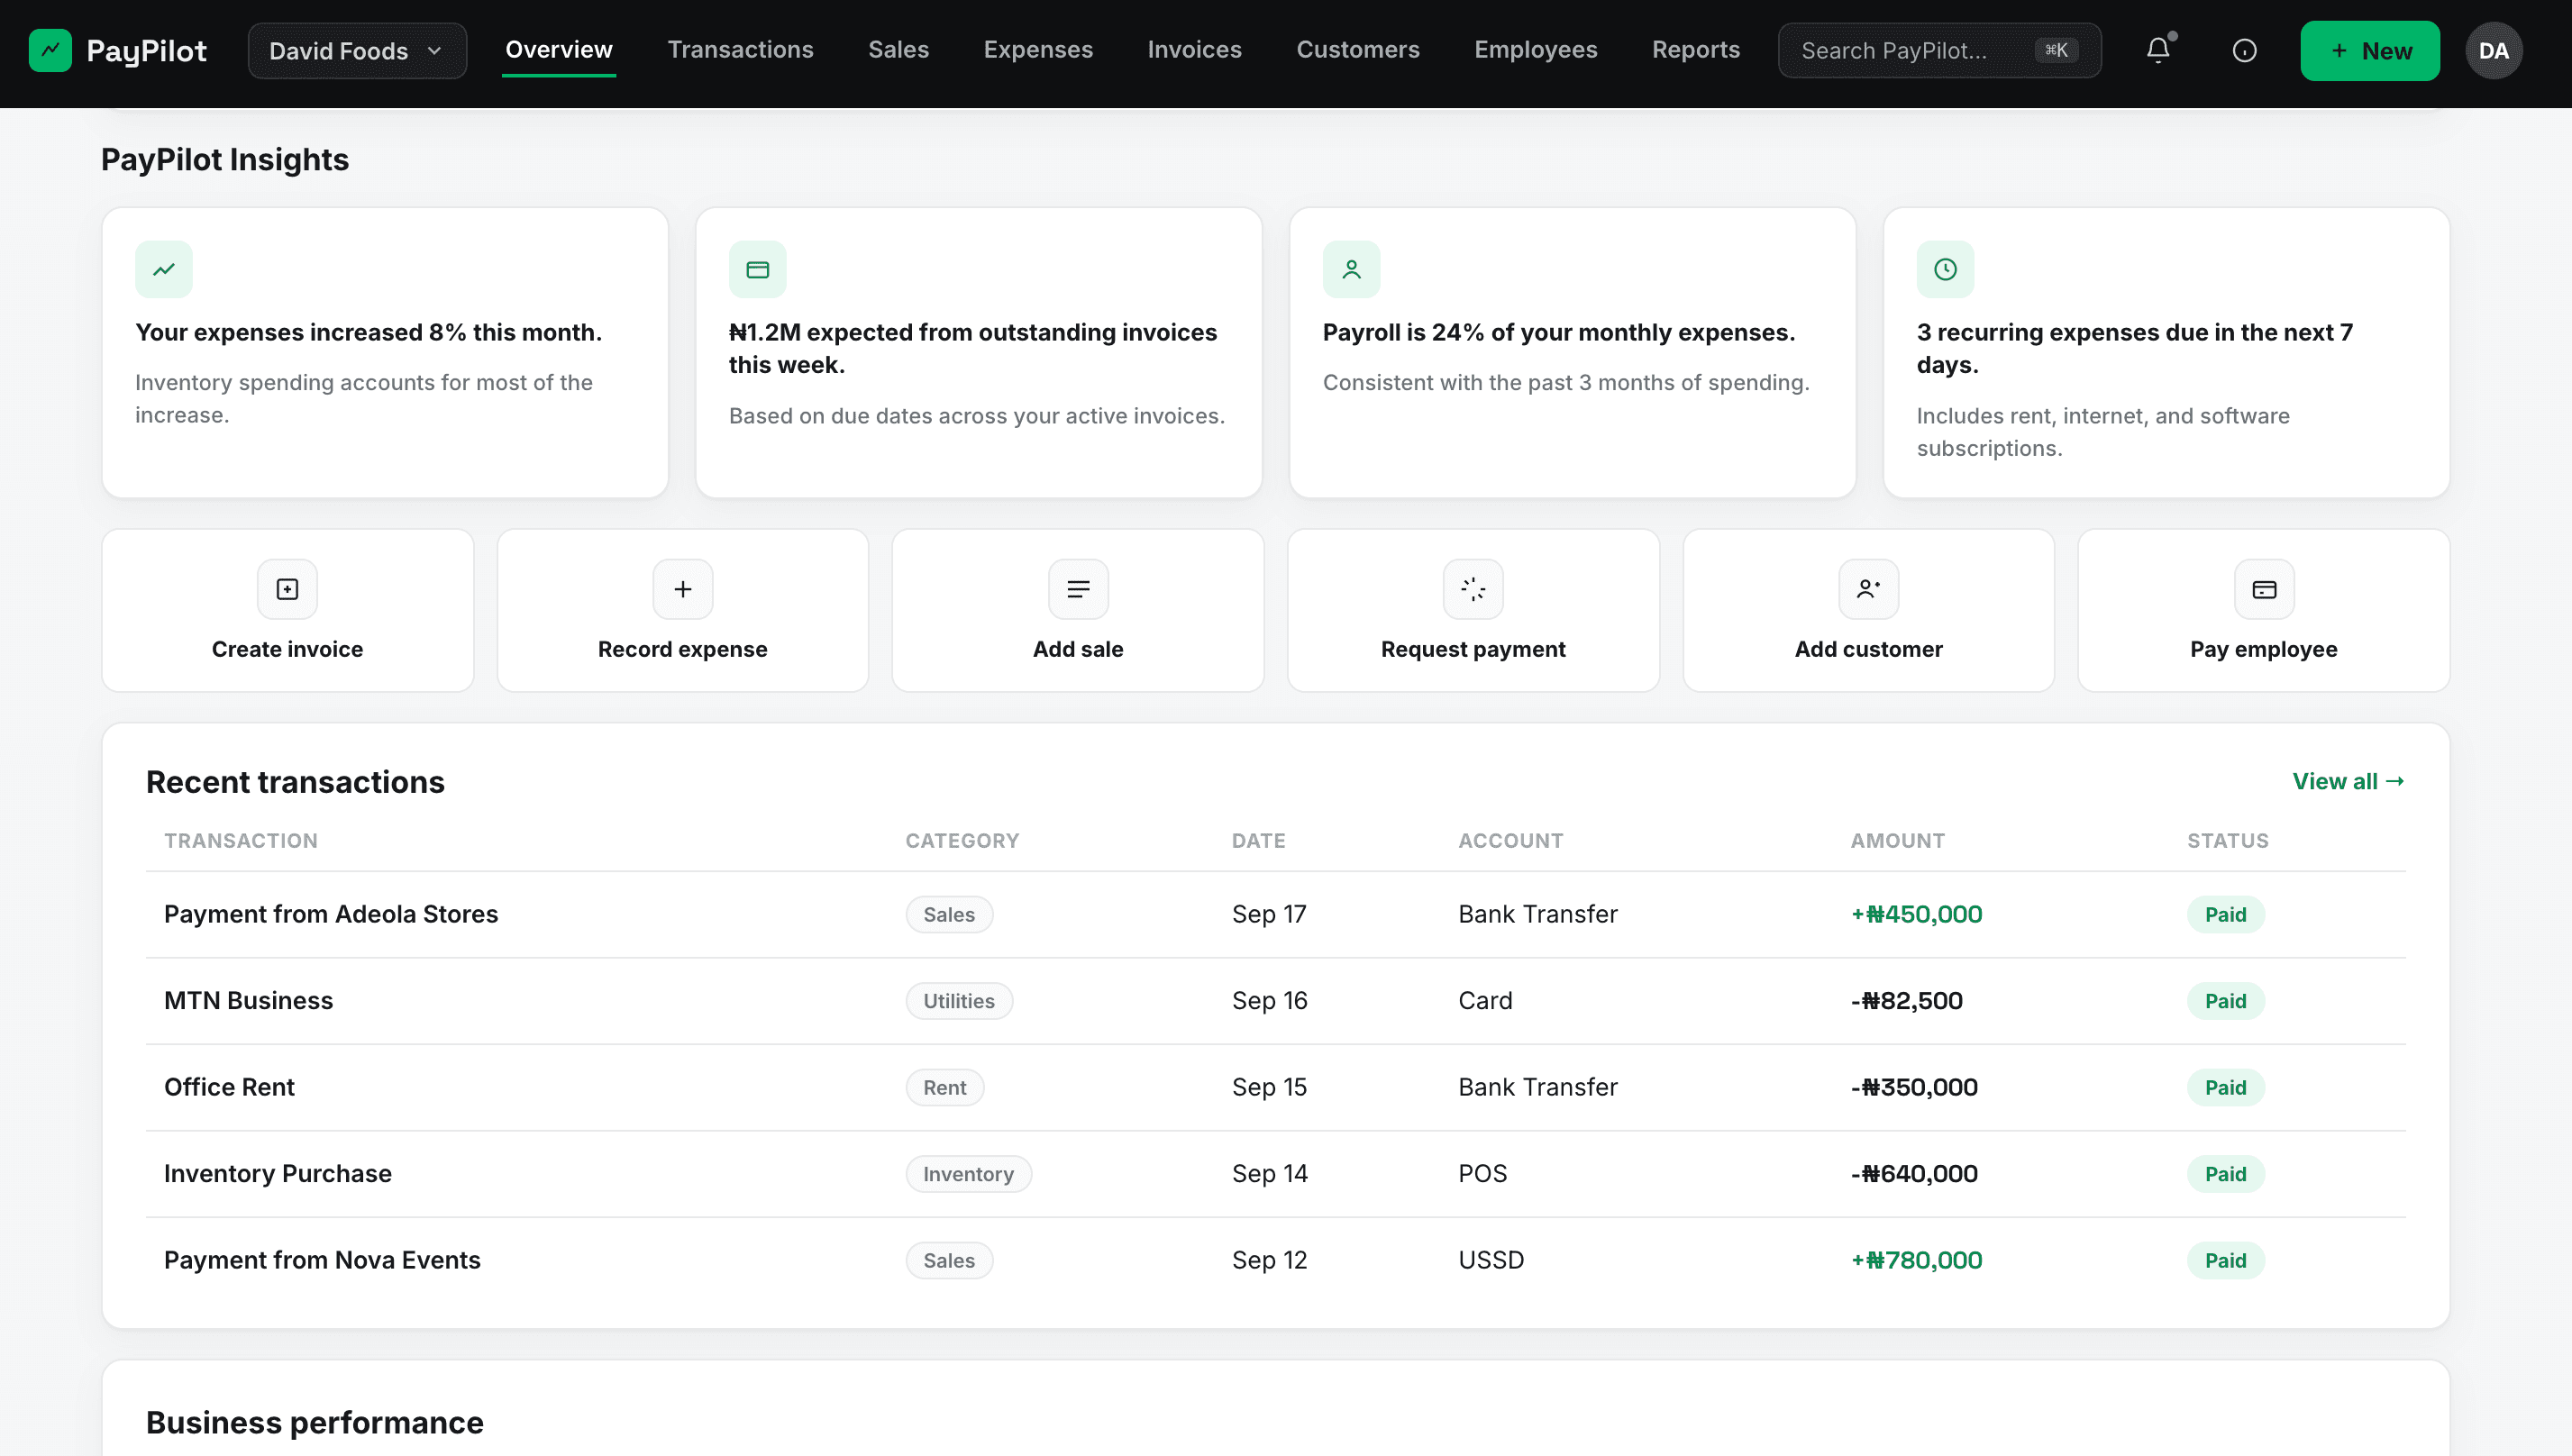Click the Utilities category tag

coord(958,1001)
